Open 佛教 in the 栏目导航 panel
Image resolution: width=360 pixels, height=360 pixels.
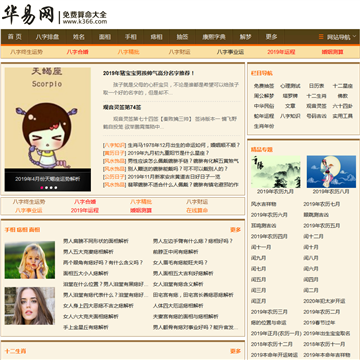coord(343,96)
